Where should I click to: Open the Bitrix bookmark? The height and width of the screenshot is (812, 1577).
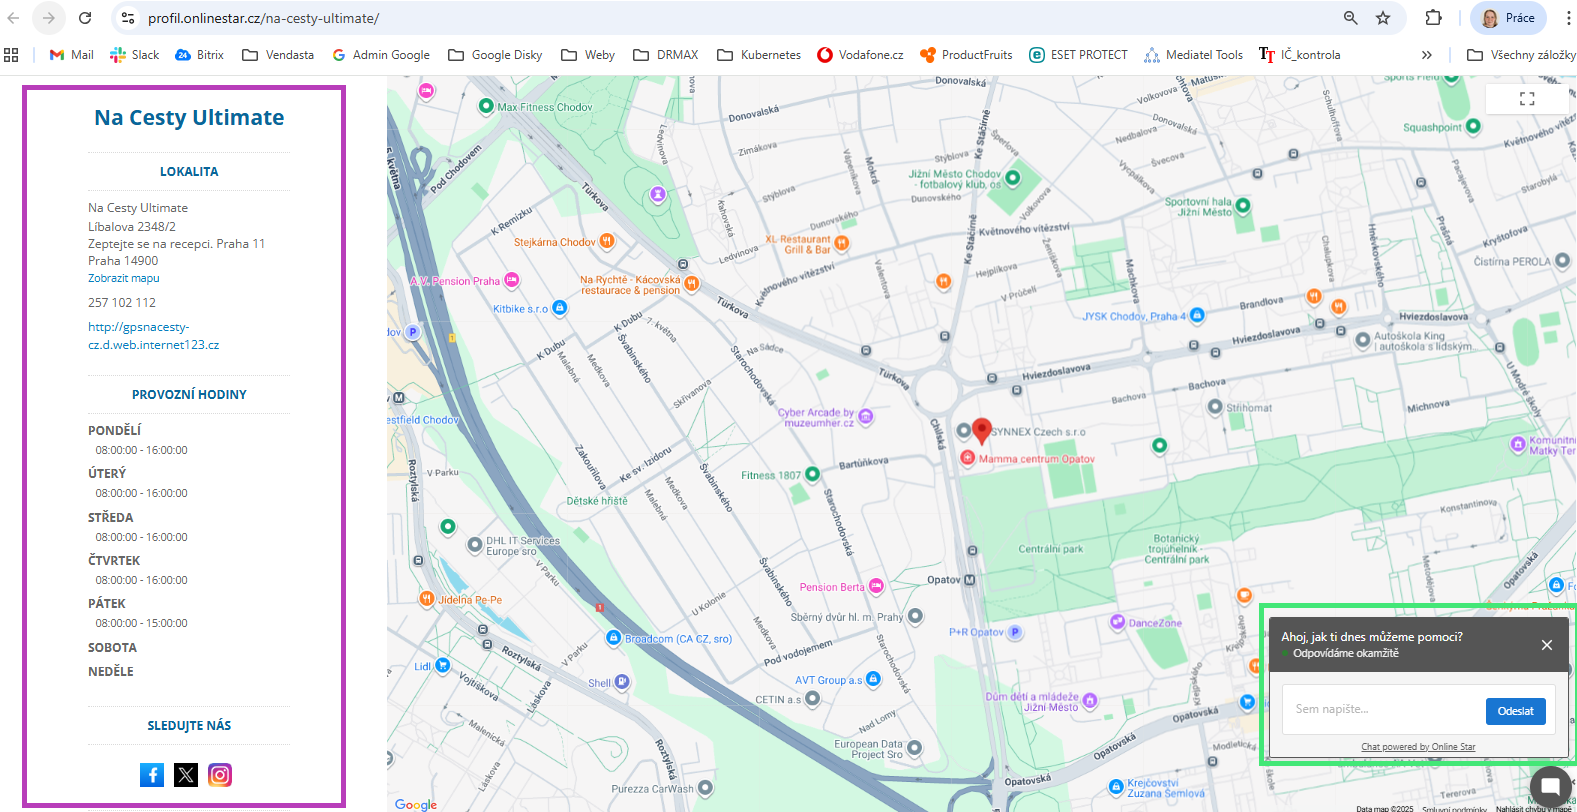[x=199, y=55]
